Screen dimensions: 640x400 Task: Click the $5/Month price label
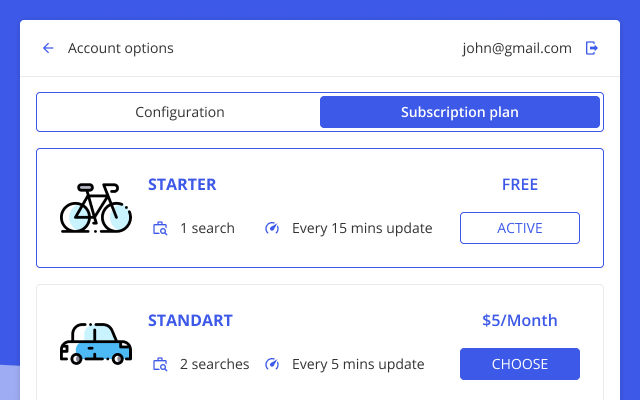pos(520,321)
